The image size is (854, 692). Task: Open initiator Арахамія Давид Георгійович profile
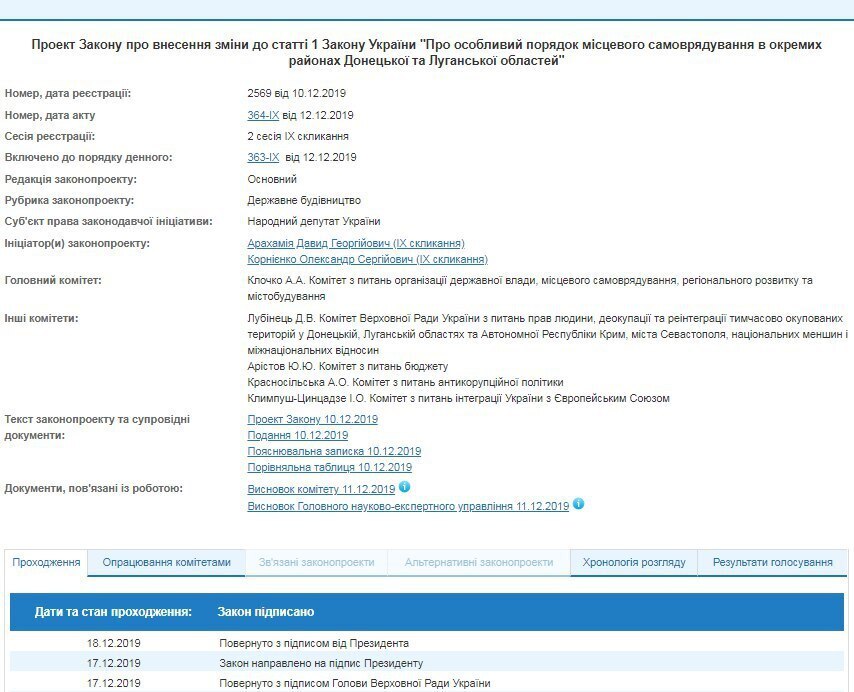click(355, 243)
